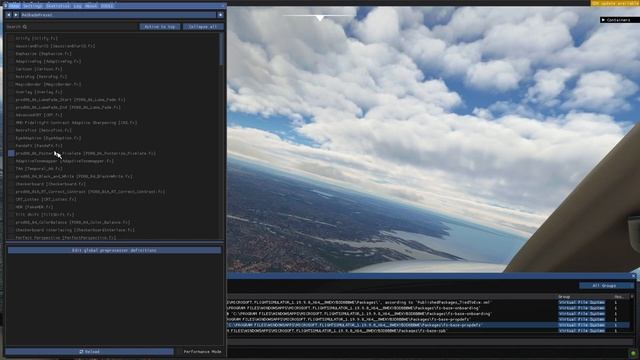Select AMD FidelityFX Contrast Adaptive Sharpening row
640x360 pixels.
76,122
